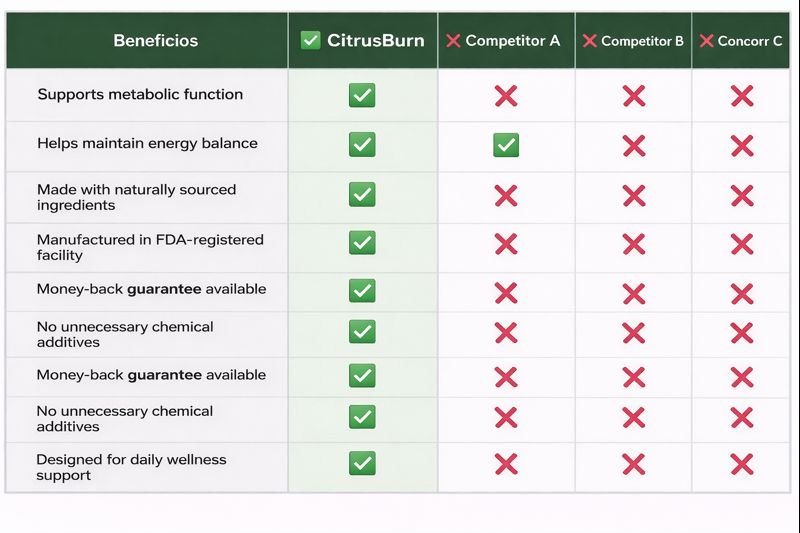Click "Made with naturally sourced ingredients" text
The image size is (800, 533).
(136, 197)
